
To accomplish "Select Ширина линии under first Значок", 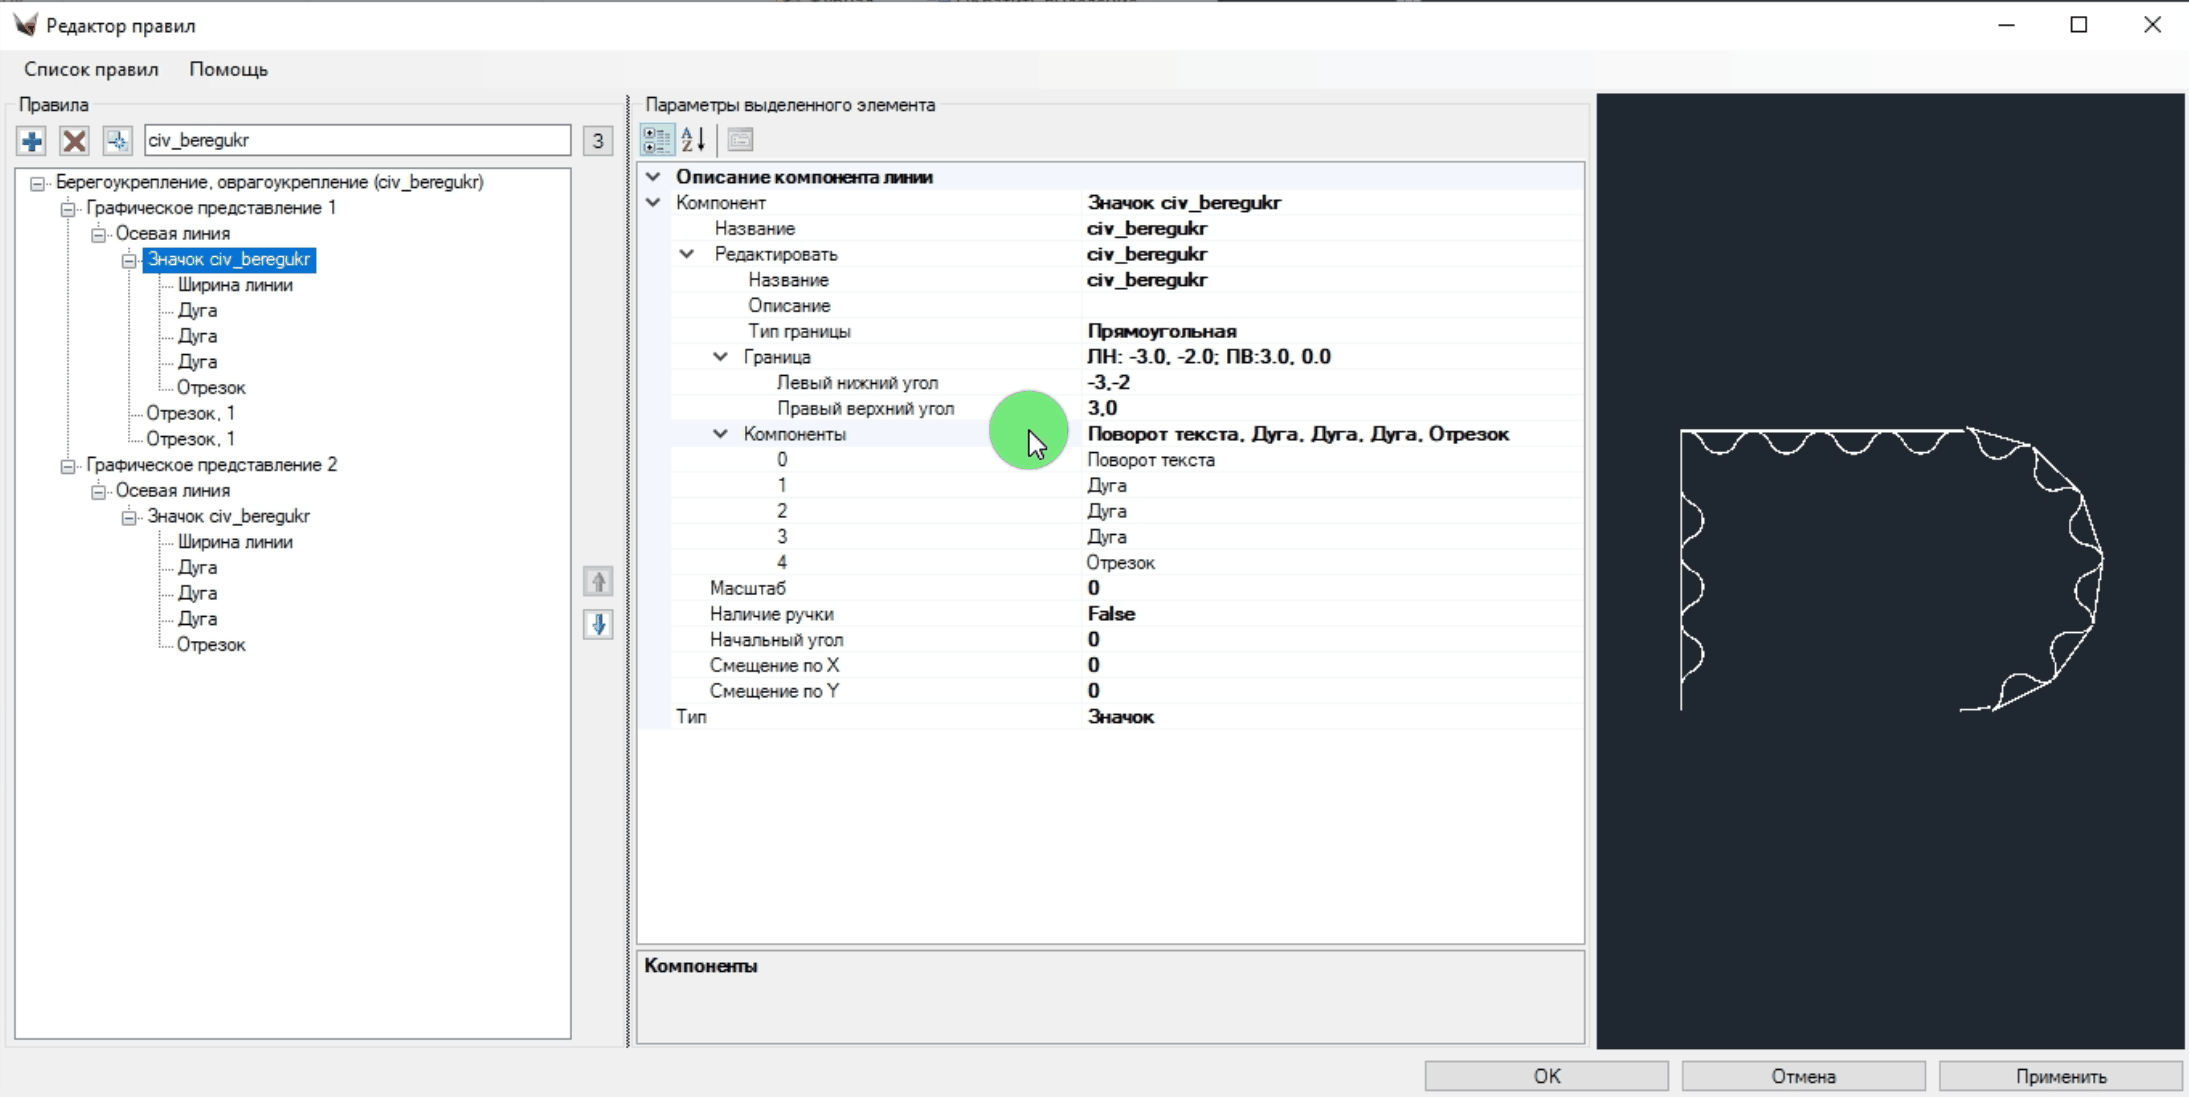I will click(x=235, y=285).
